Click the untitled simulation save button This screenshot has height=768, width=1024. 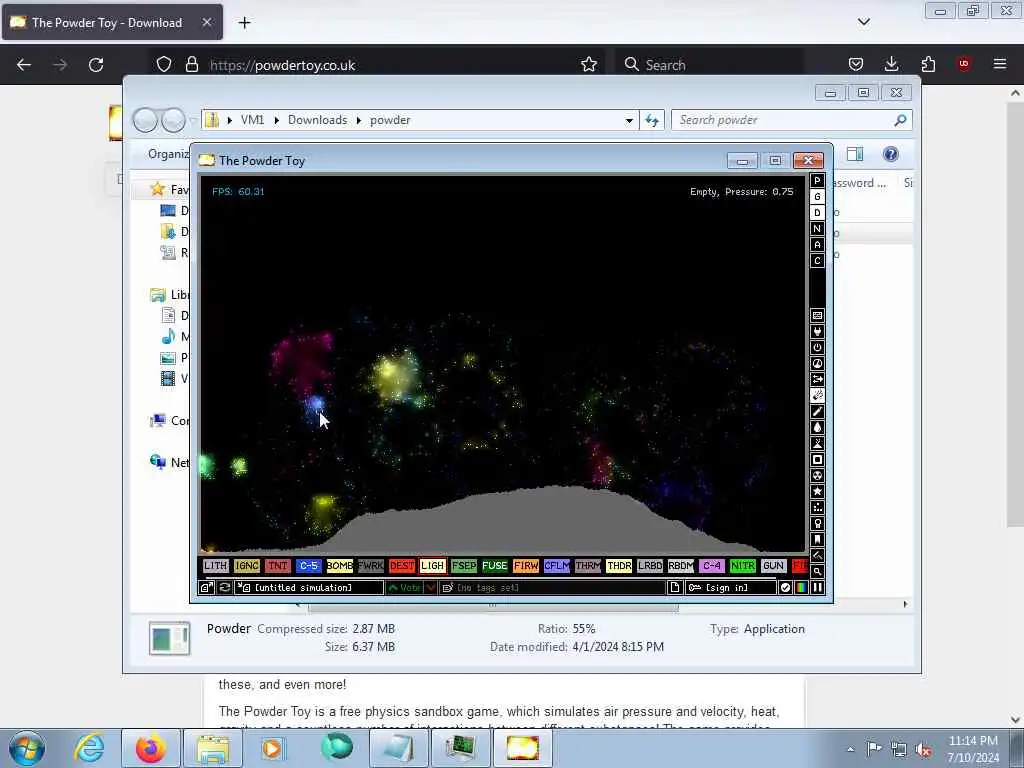click(309, 588)
